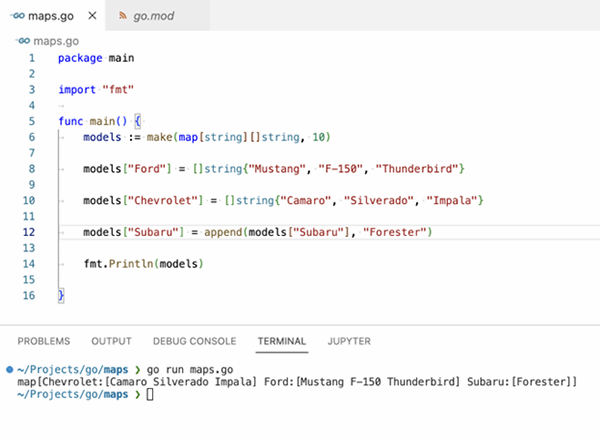Viewport: 600px width, 440px height.
Task: Click the "Chevrolet" map key string
Action: pyautogui.click(x=157, y=201)
